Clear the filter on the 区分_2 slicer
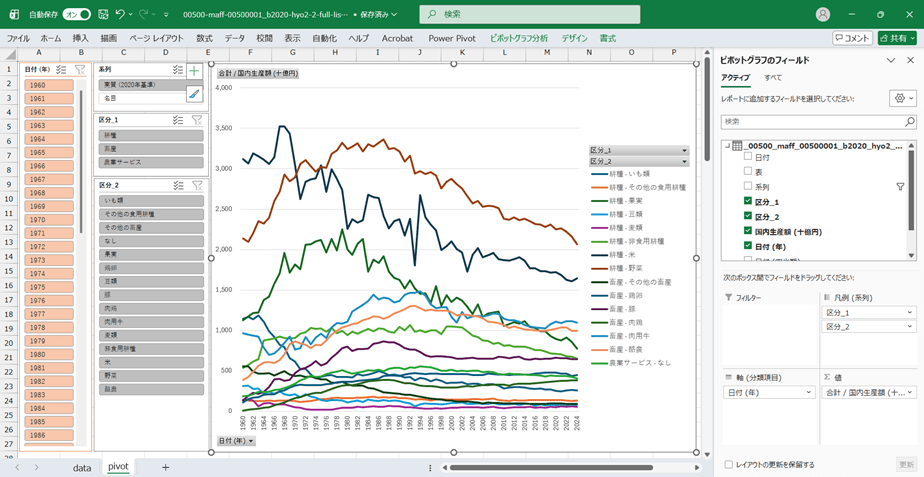924x477 pixels. [x=197, y=185]
